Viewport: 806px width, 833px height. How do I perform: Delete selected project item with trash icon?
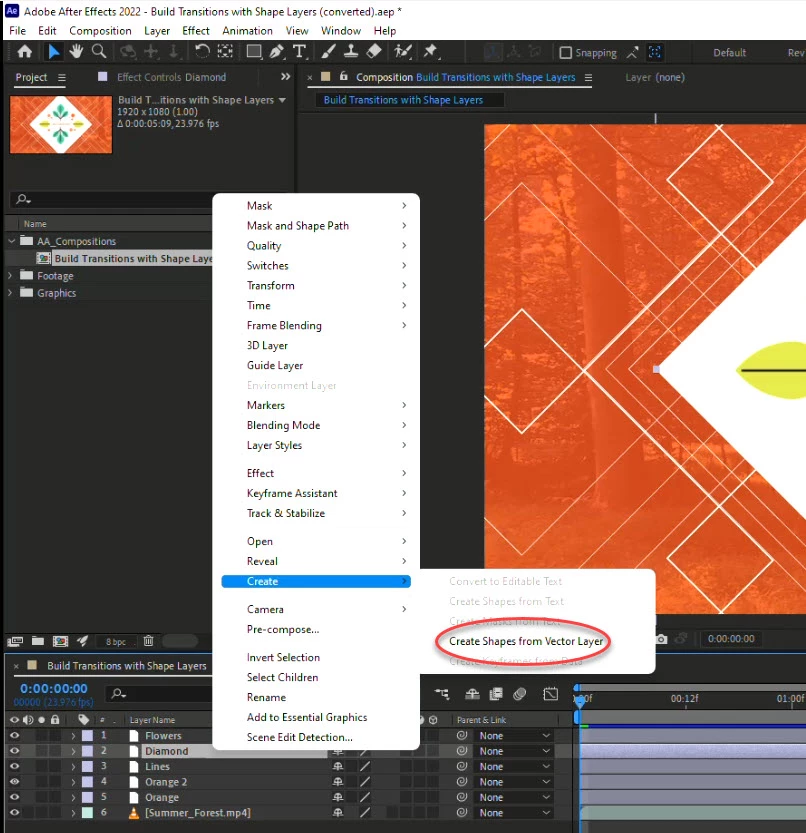(148, 641)
